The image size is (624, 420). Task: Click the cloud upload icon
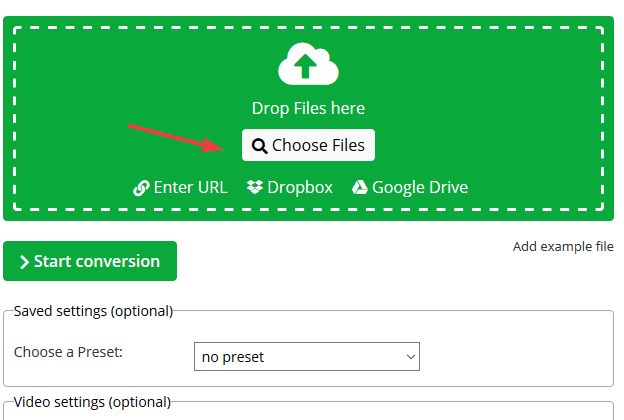(308, 64)
